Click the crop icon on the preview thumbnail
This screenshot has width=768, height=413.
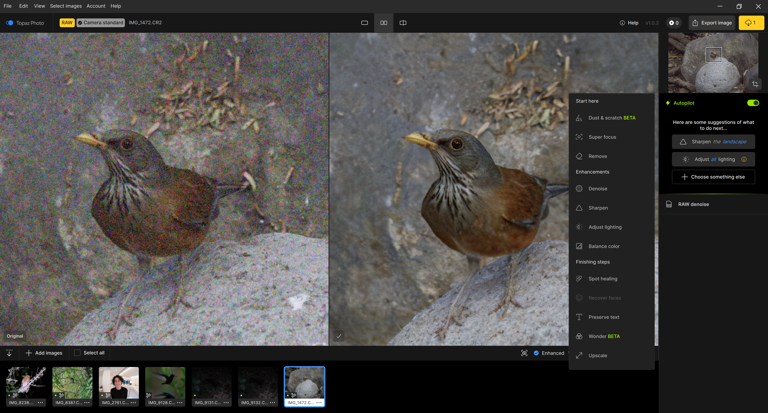(755, 84)
